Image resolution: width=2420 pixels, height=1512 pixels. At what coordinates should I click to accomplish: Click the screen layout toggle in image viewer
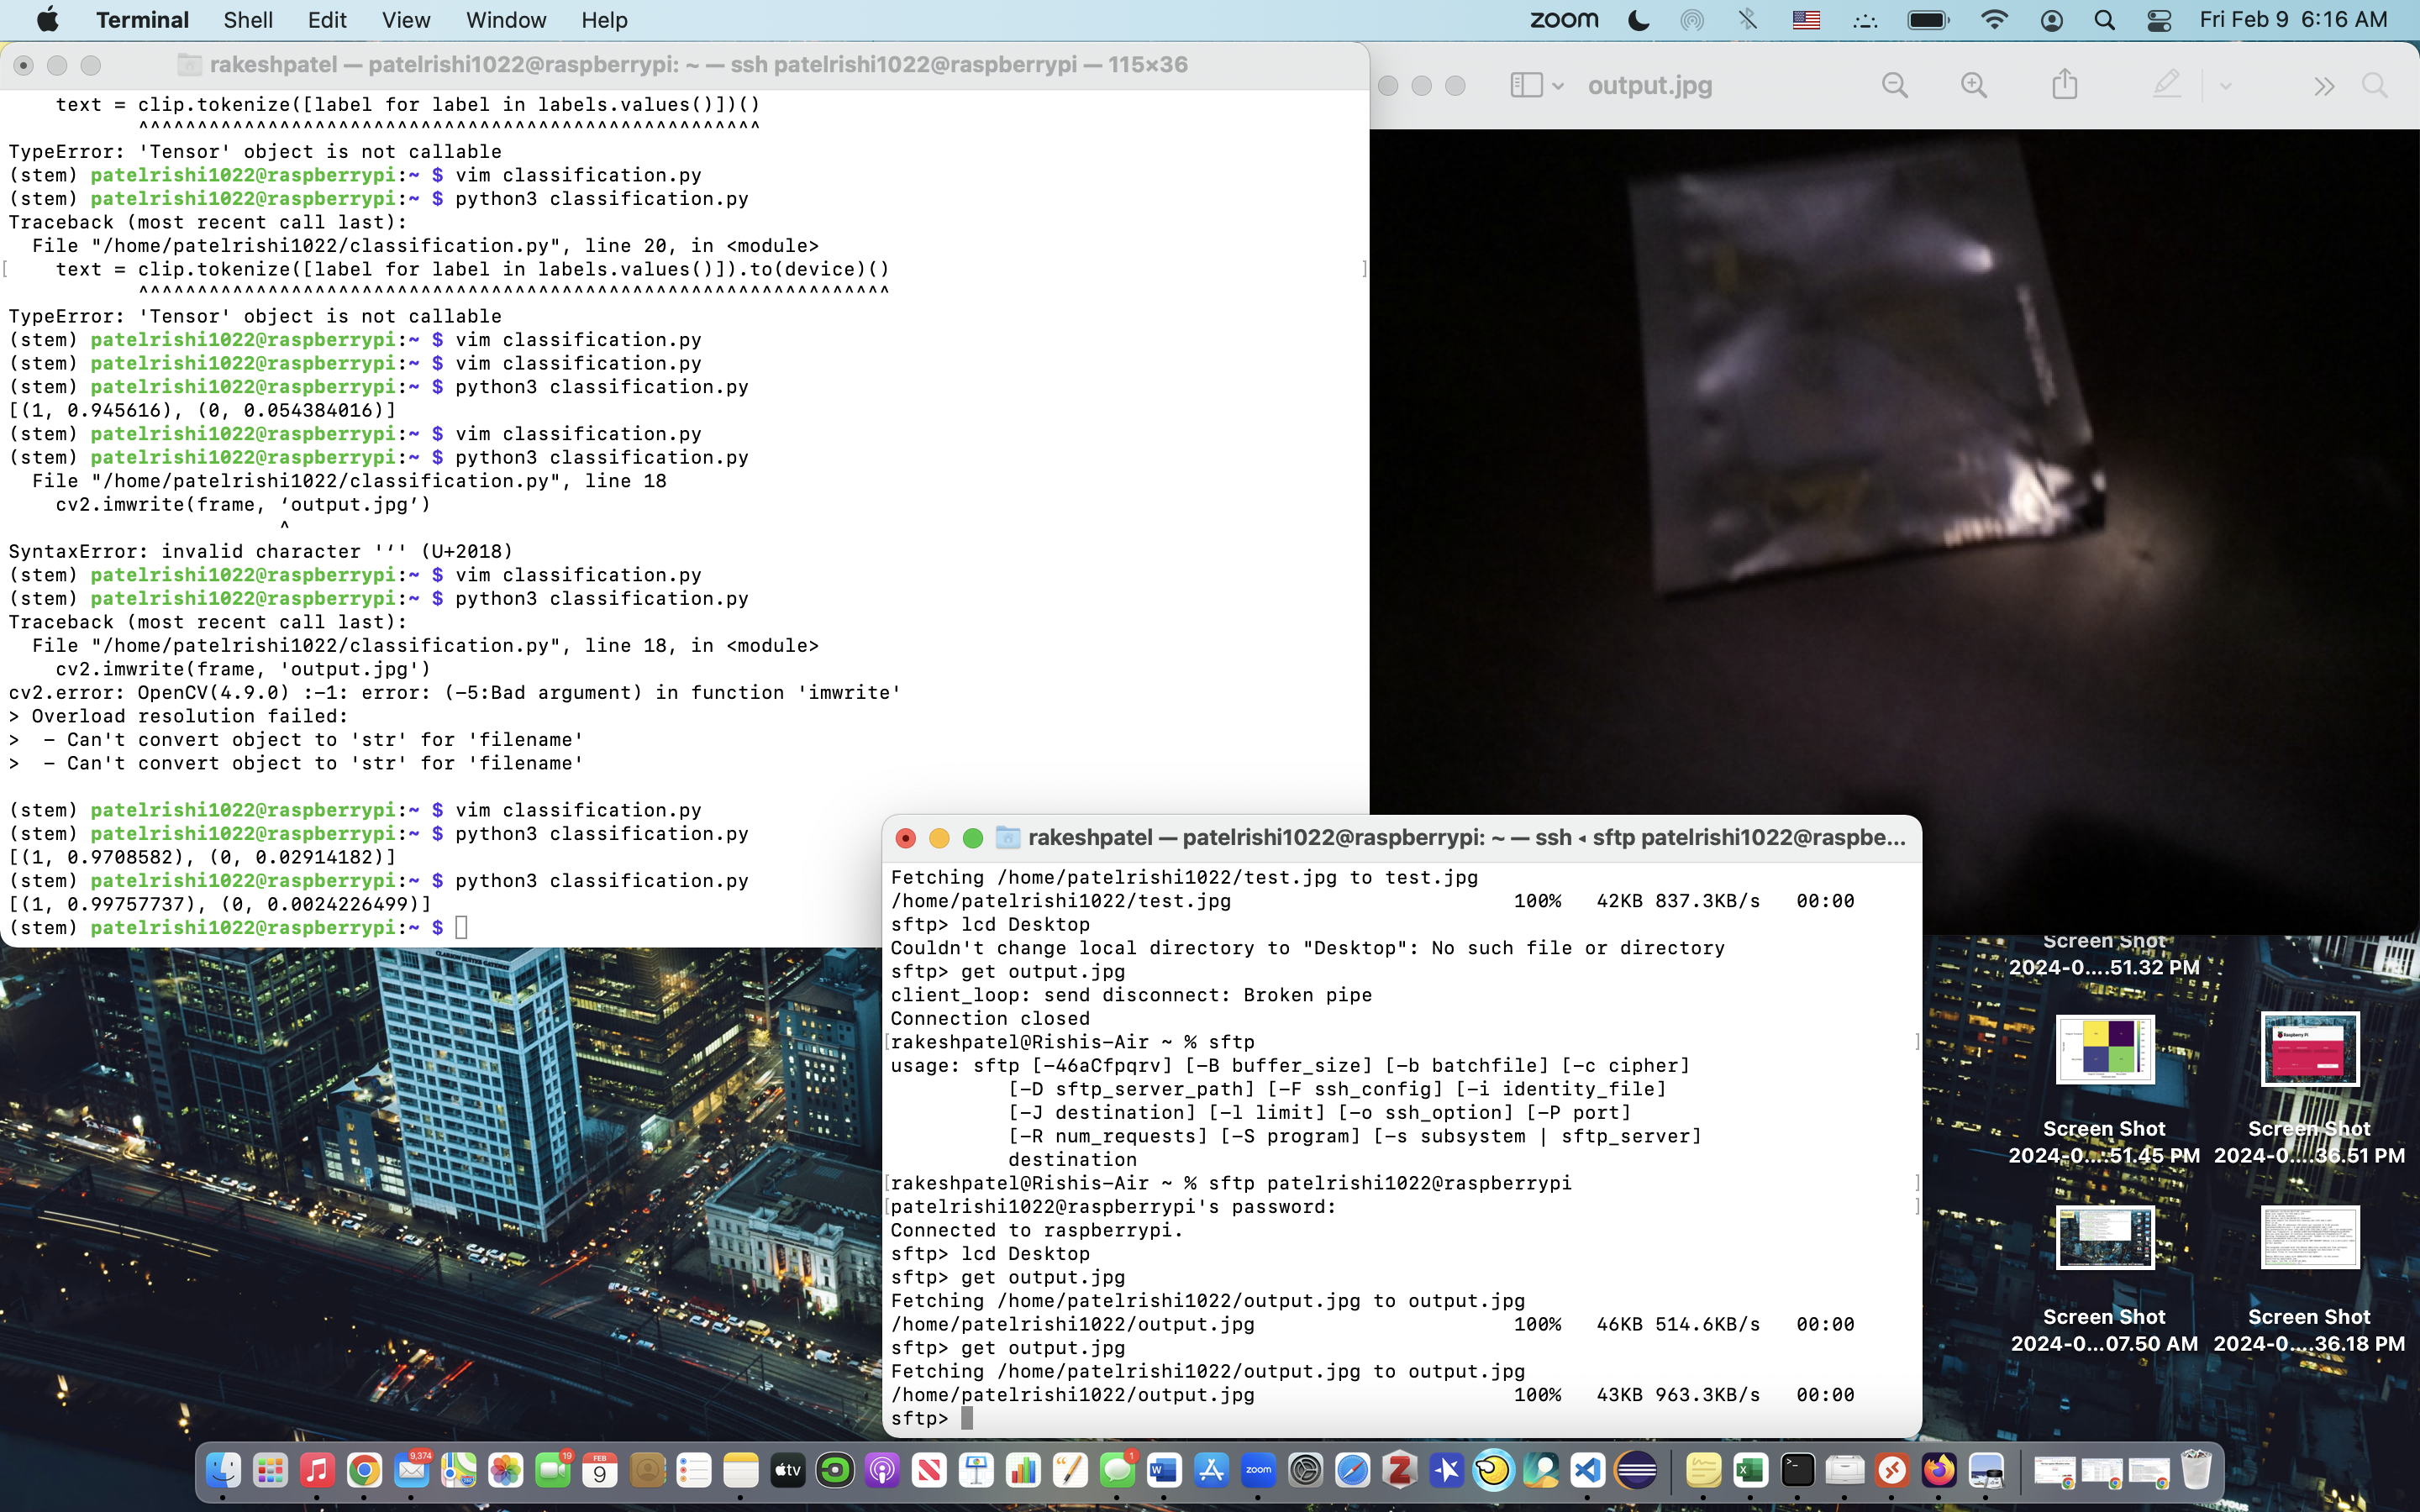pyautogui.click(x=1528, y=86)
